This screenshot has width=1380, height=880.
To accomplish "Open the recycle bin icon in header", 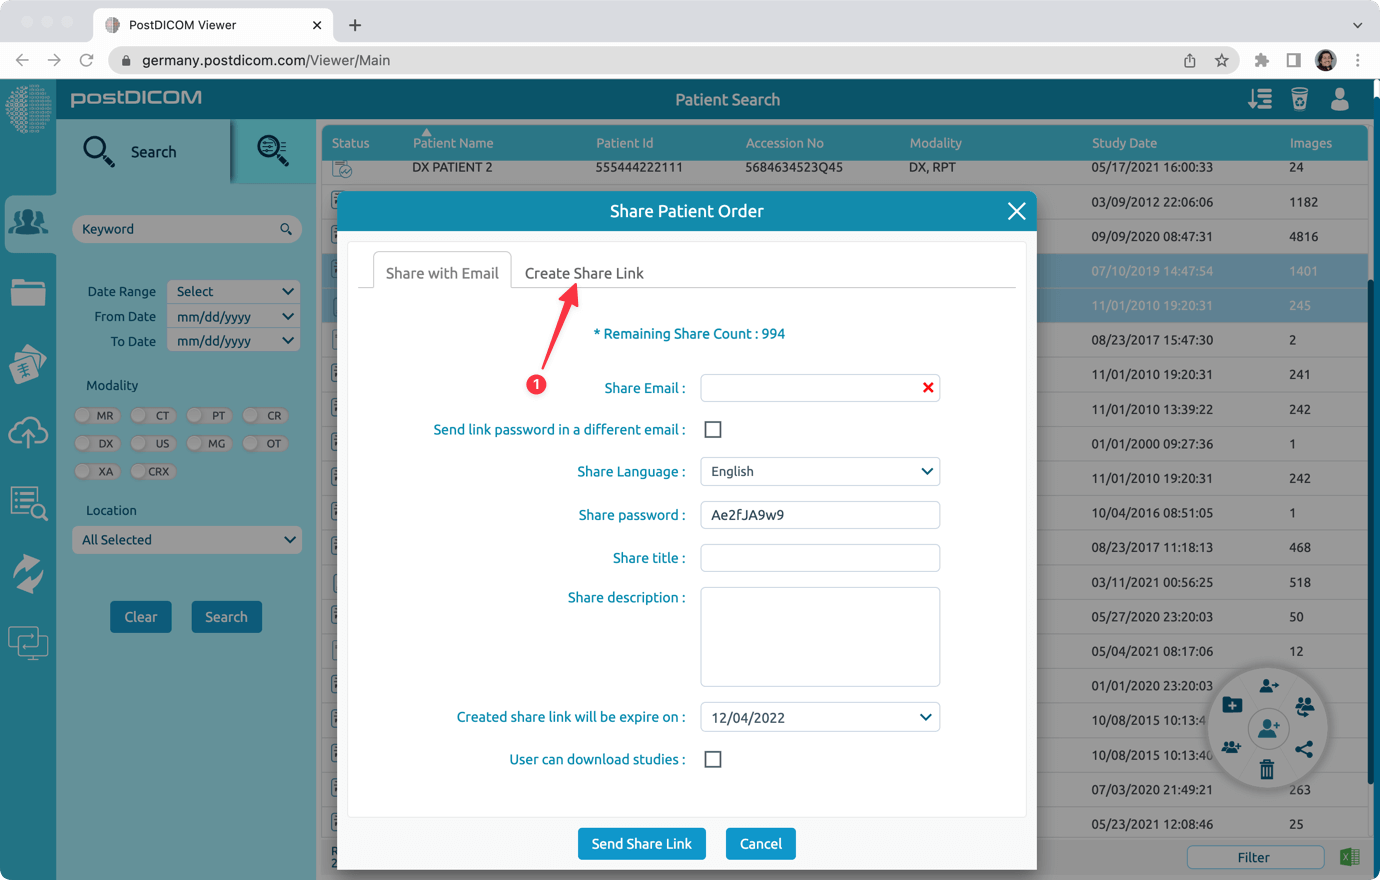I will click(x=1300, y=99).
